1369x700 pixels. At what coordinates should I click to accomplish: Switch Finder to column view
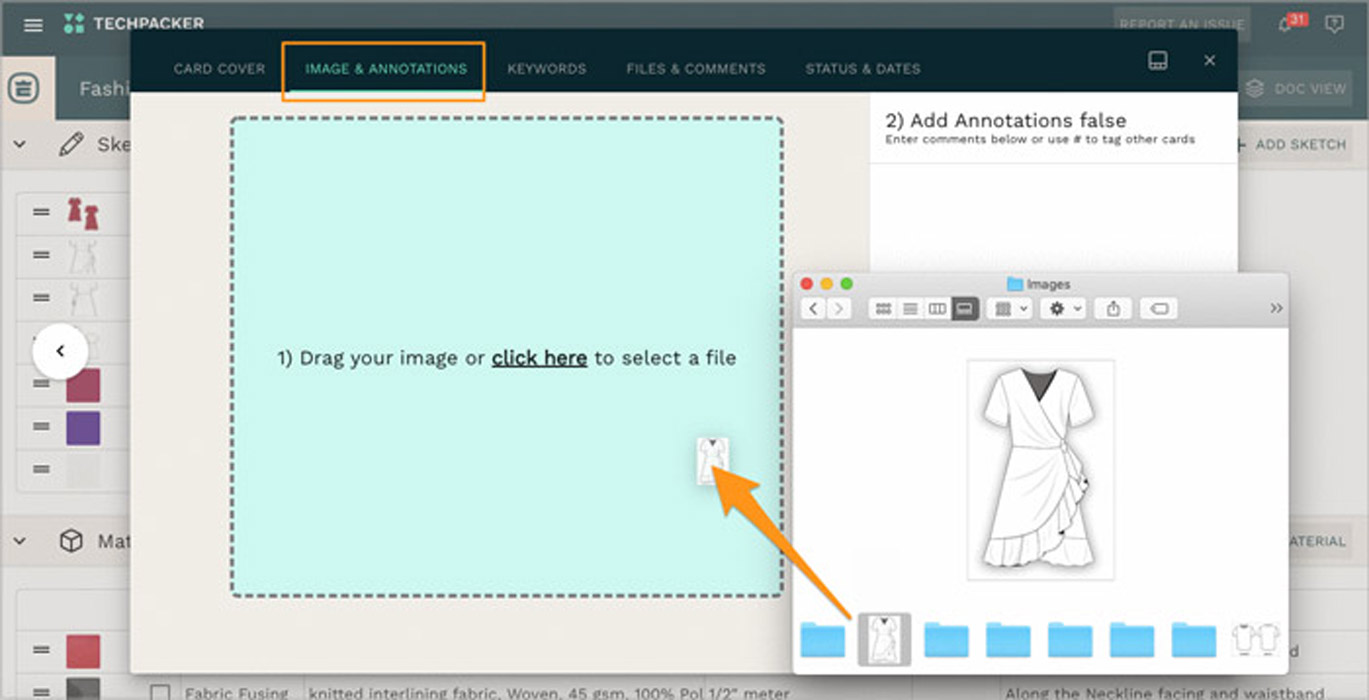[937, 309]
